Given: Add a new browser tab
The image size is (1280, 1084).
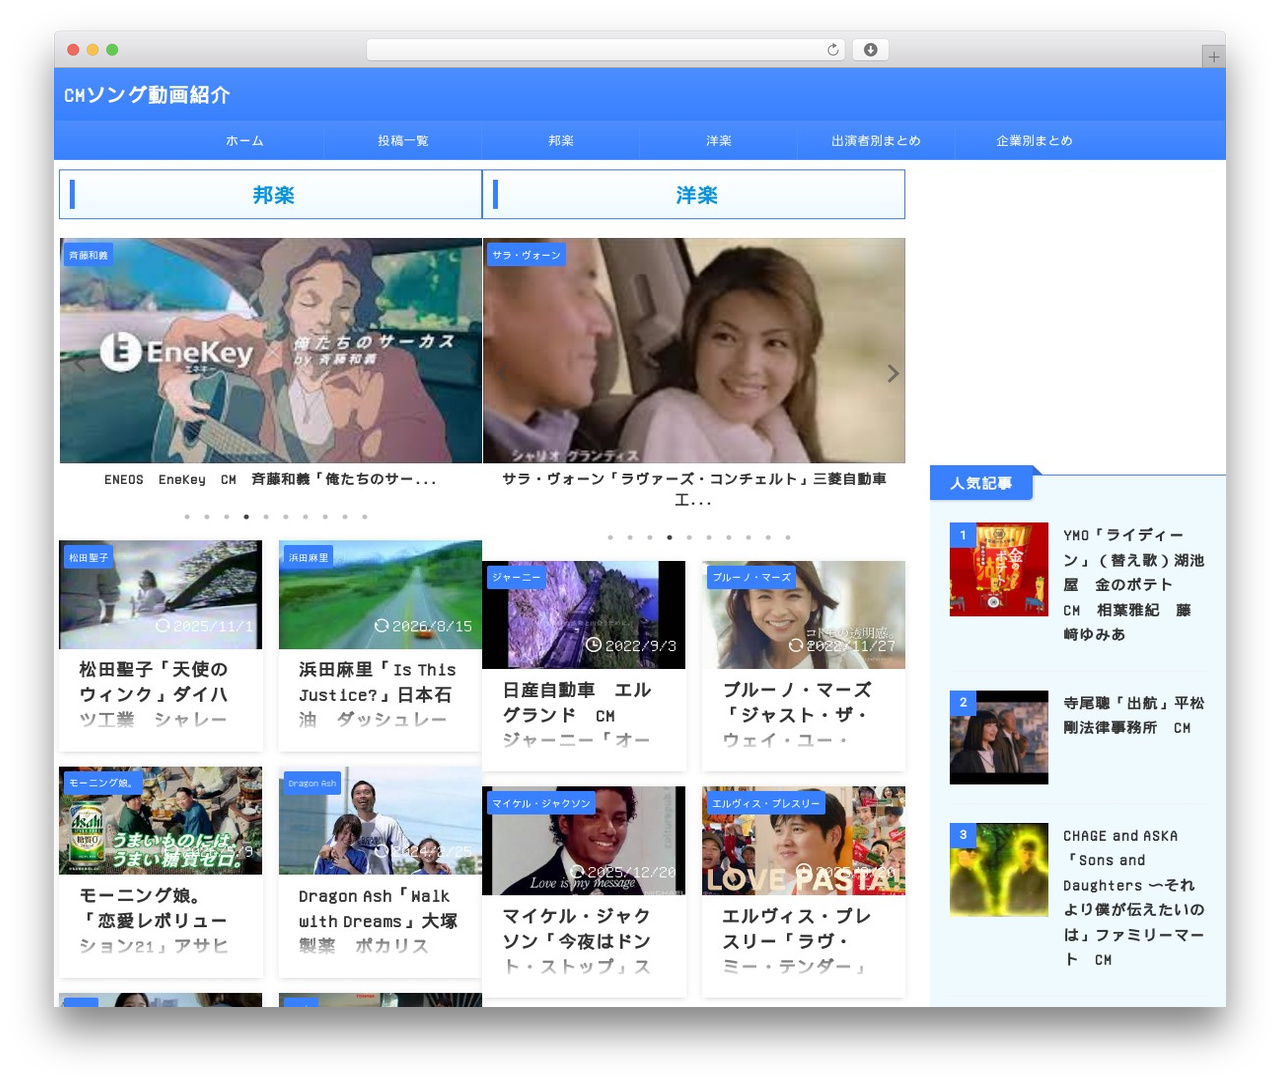Looking at the screenshot, I should pos(1213,57).
